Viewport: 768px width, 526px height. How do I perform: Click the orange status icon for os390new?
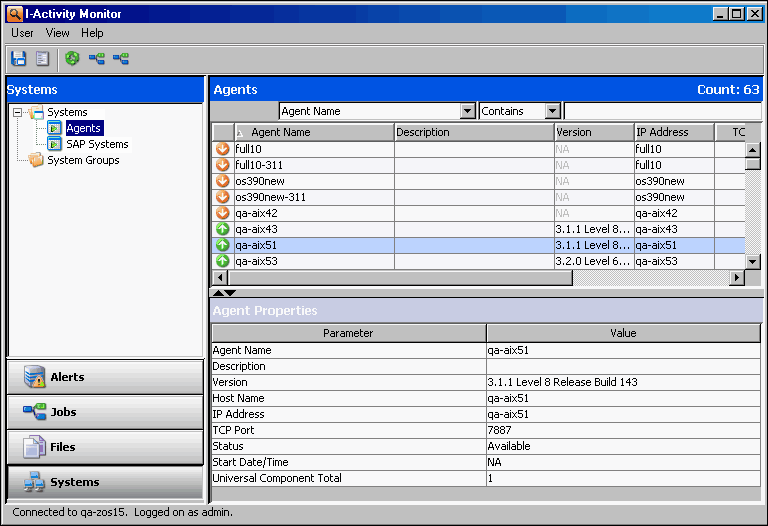[x=223, y=181]
